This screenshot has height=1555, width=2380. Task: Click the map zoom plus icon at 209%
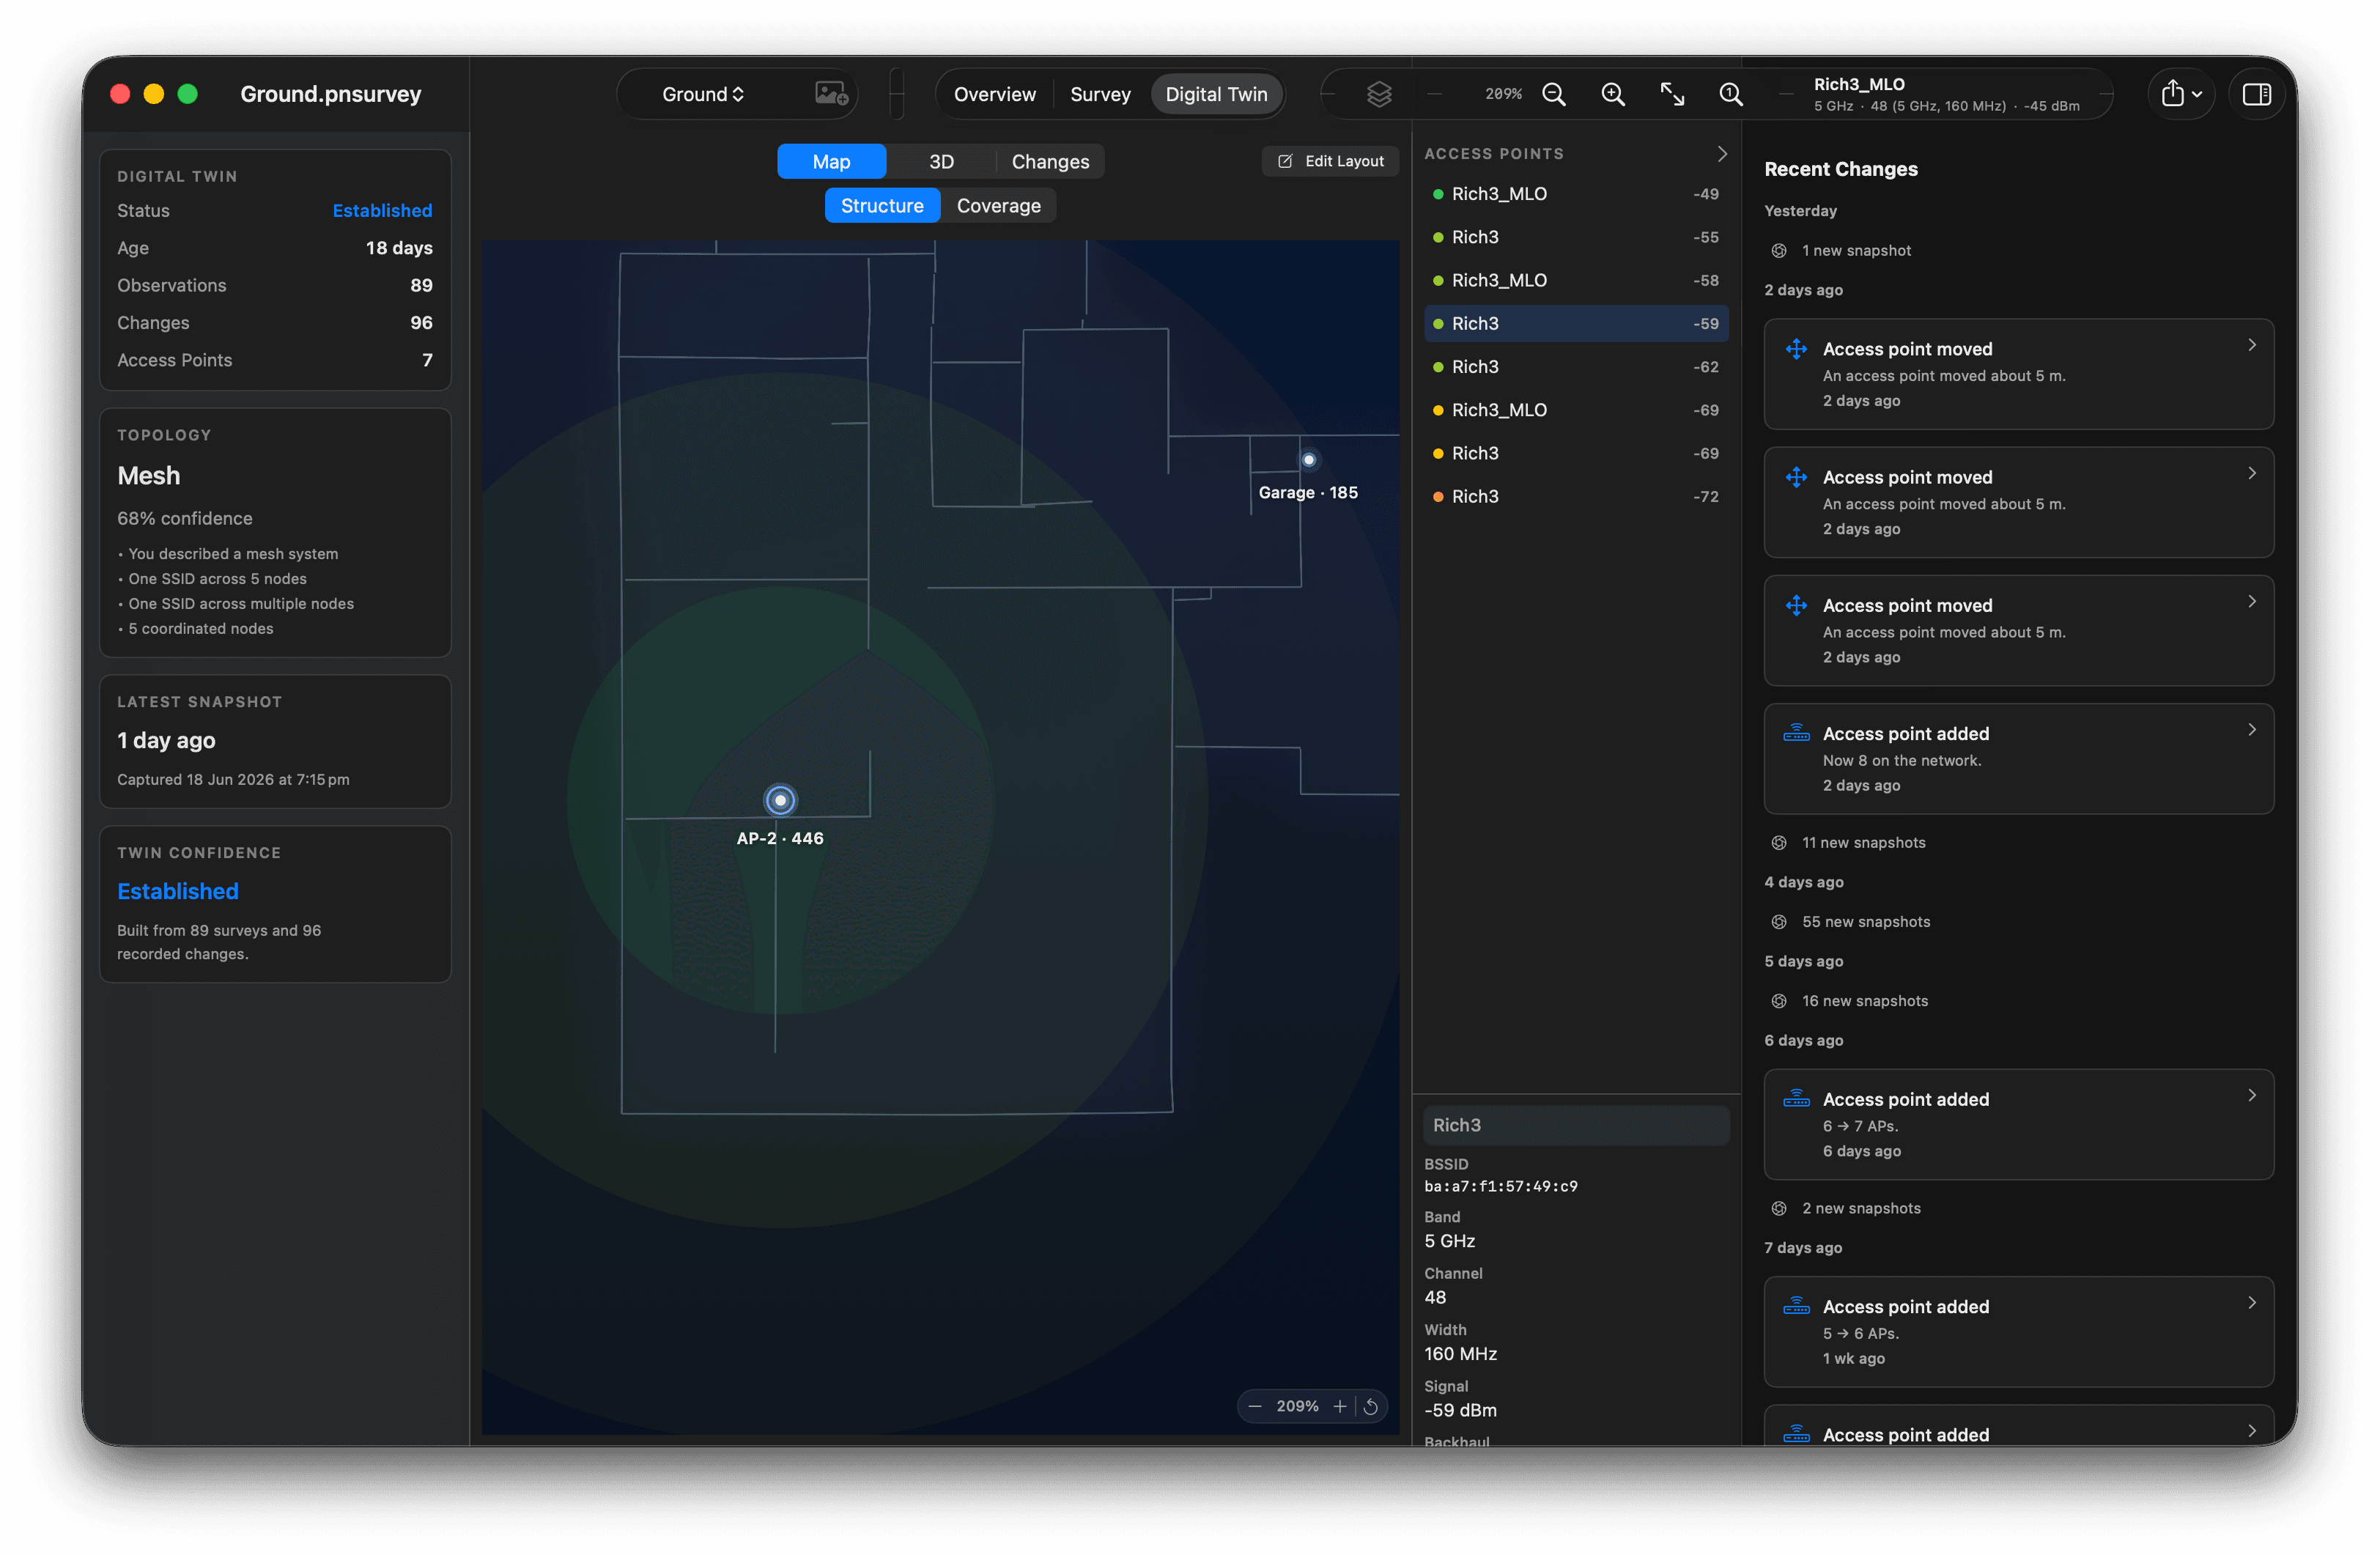point(1339,1406)
